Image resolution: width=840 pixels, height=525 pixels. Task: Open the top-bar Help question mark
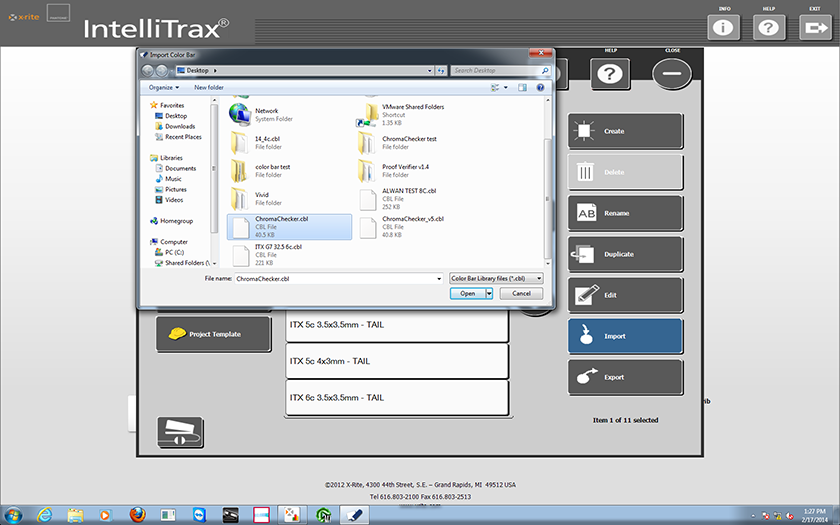(x=769, y=27)
